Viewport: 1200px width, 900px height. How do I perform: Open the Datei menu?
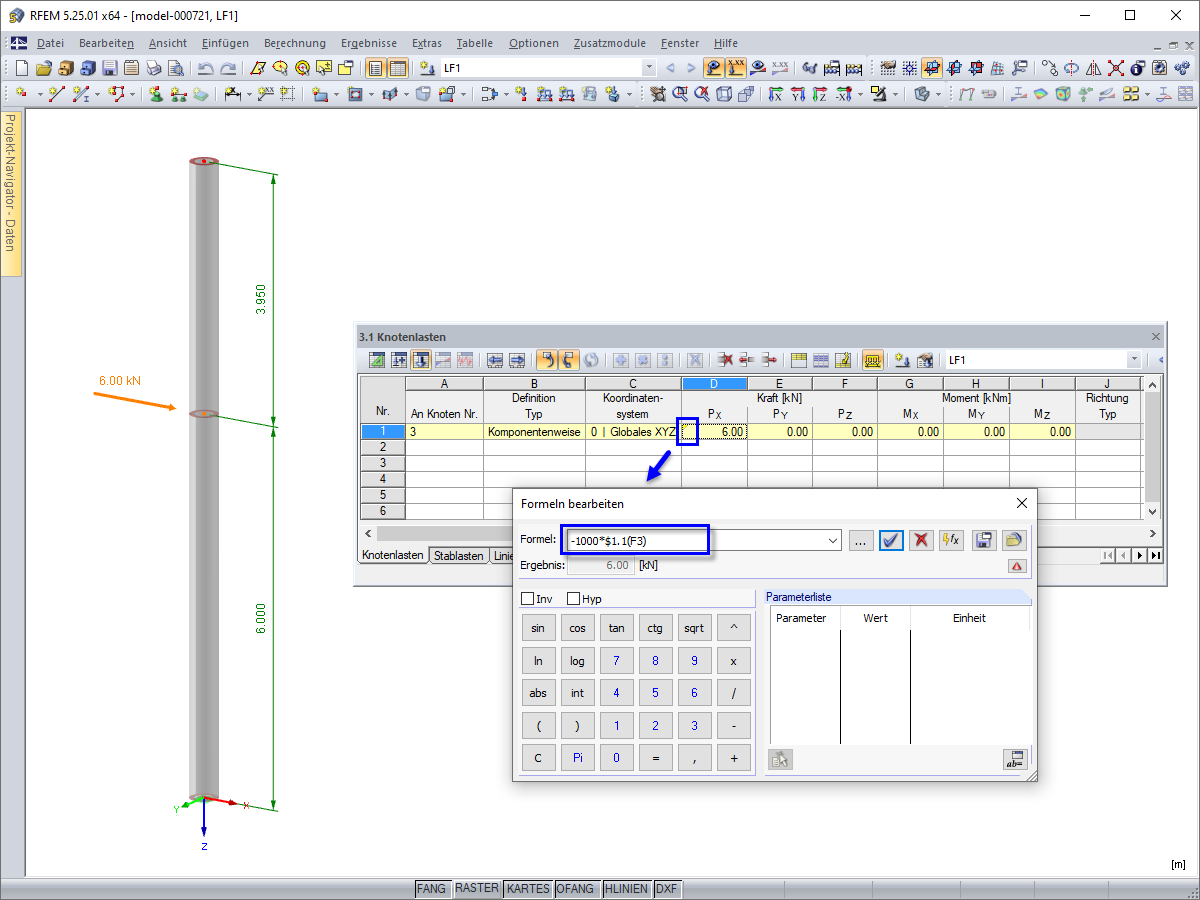click(50, 43)
